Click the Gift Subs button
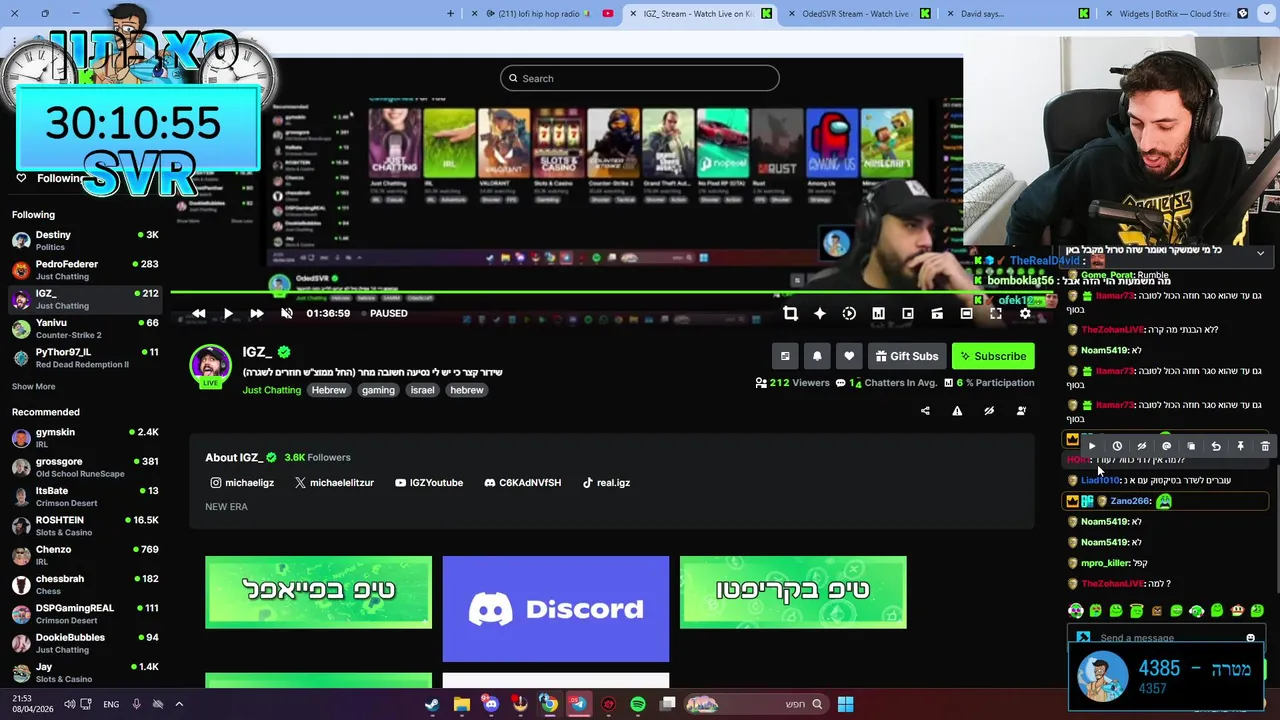The width and height of the screenshot is (1280, 720). pos(907,356)
